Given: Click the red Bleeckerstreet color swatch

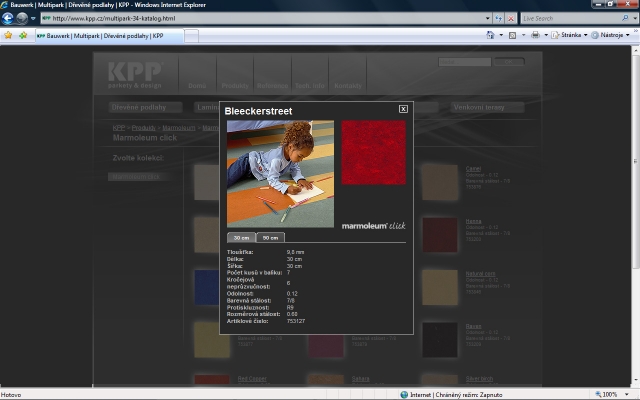Looking at the screenshot, I should pyautogui.click(x=373, y=152).
